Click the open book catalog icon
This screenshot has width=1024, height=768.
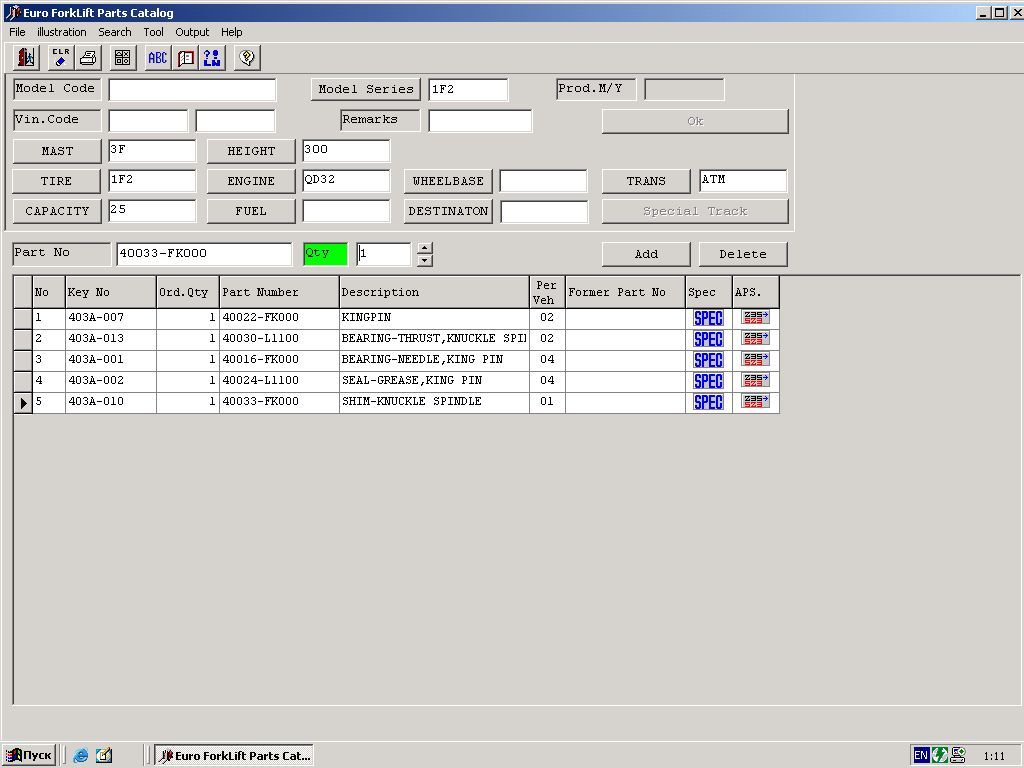(x=185, y=58)
